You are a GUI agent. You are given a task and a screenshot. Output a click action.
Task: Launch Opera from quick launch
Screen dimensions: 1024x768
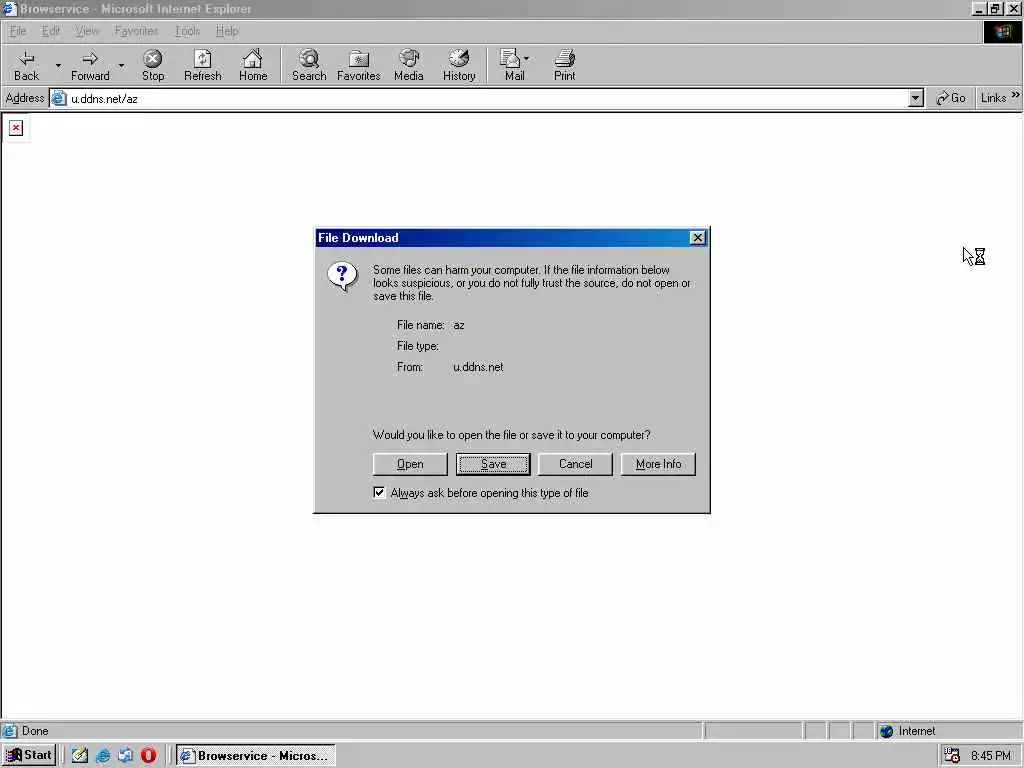(x=148, y=755)
